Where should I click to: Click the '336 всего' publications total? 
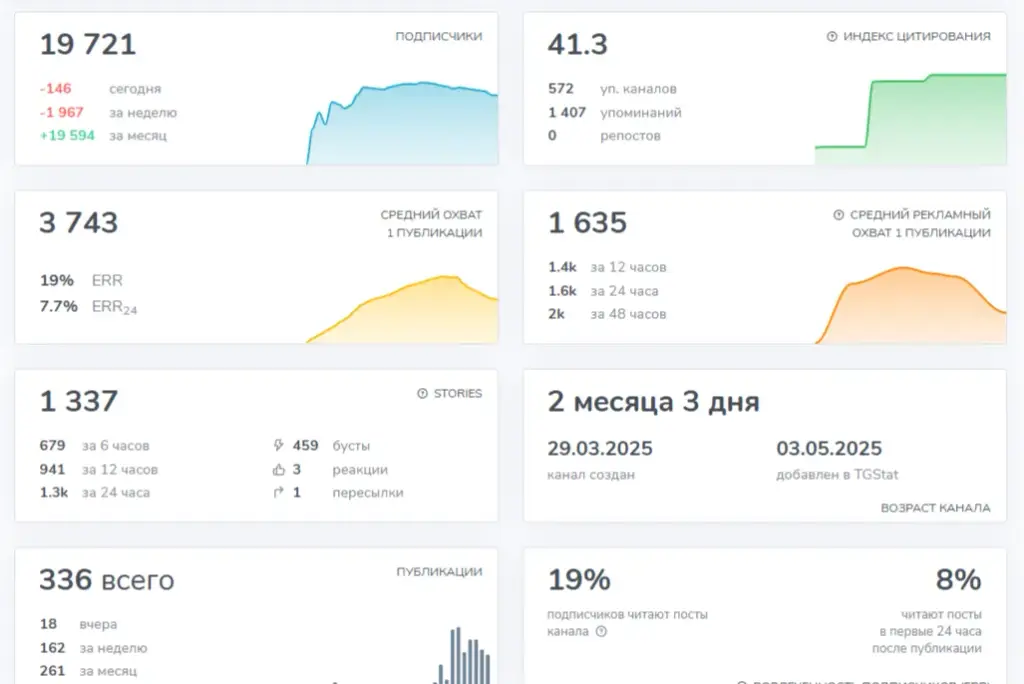pyautogui.click(x=107, y=580)
